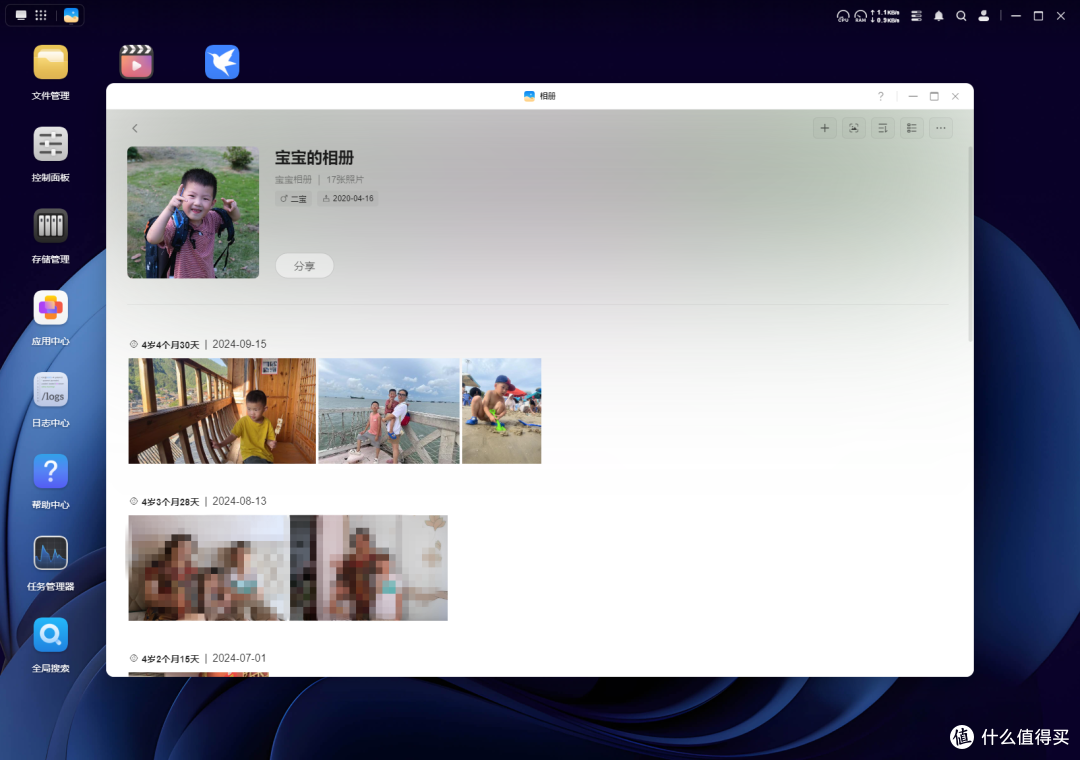
Task: Go back with album back arrow
Action: pyautogui.click(x=135, y=128)
